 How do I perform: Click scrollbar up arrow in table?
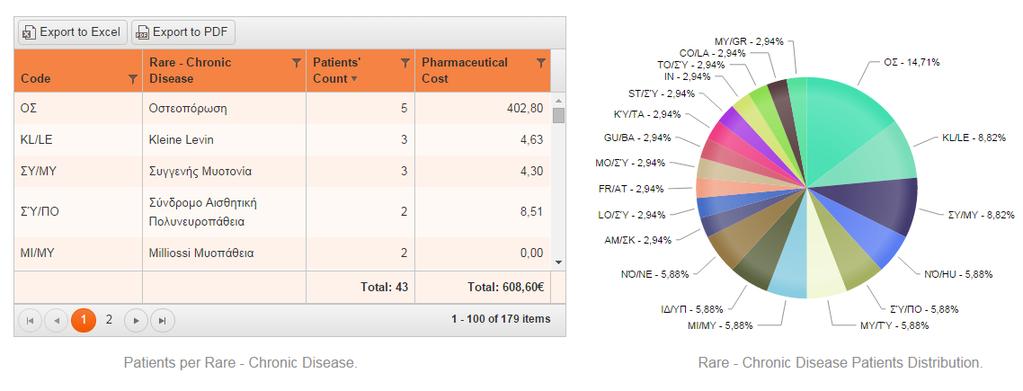558,101
